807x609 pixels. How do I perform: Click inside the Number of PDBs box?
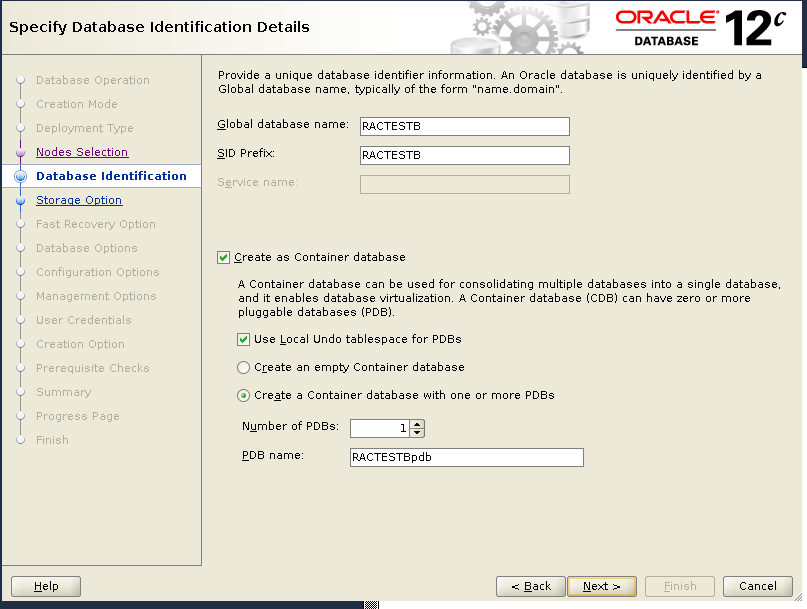tap(380, 428)
